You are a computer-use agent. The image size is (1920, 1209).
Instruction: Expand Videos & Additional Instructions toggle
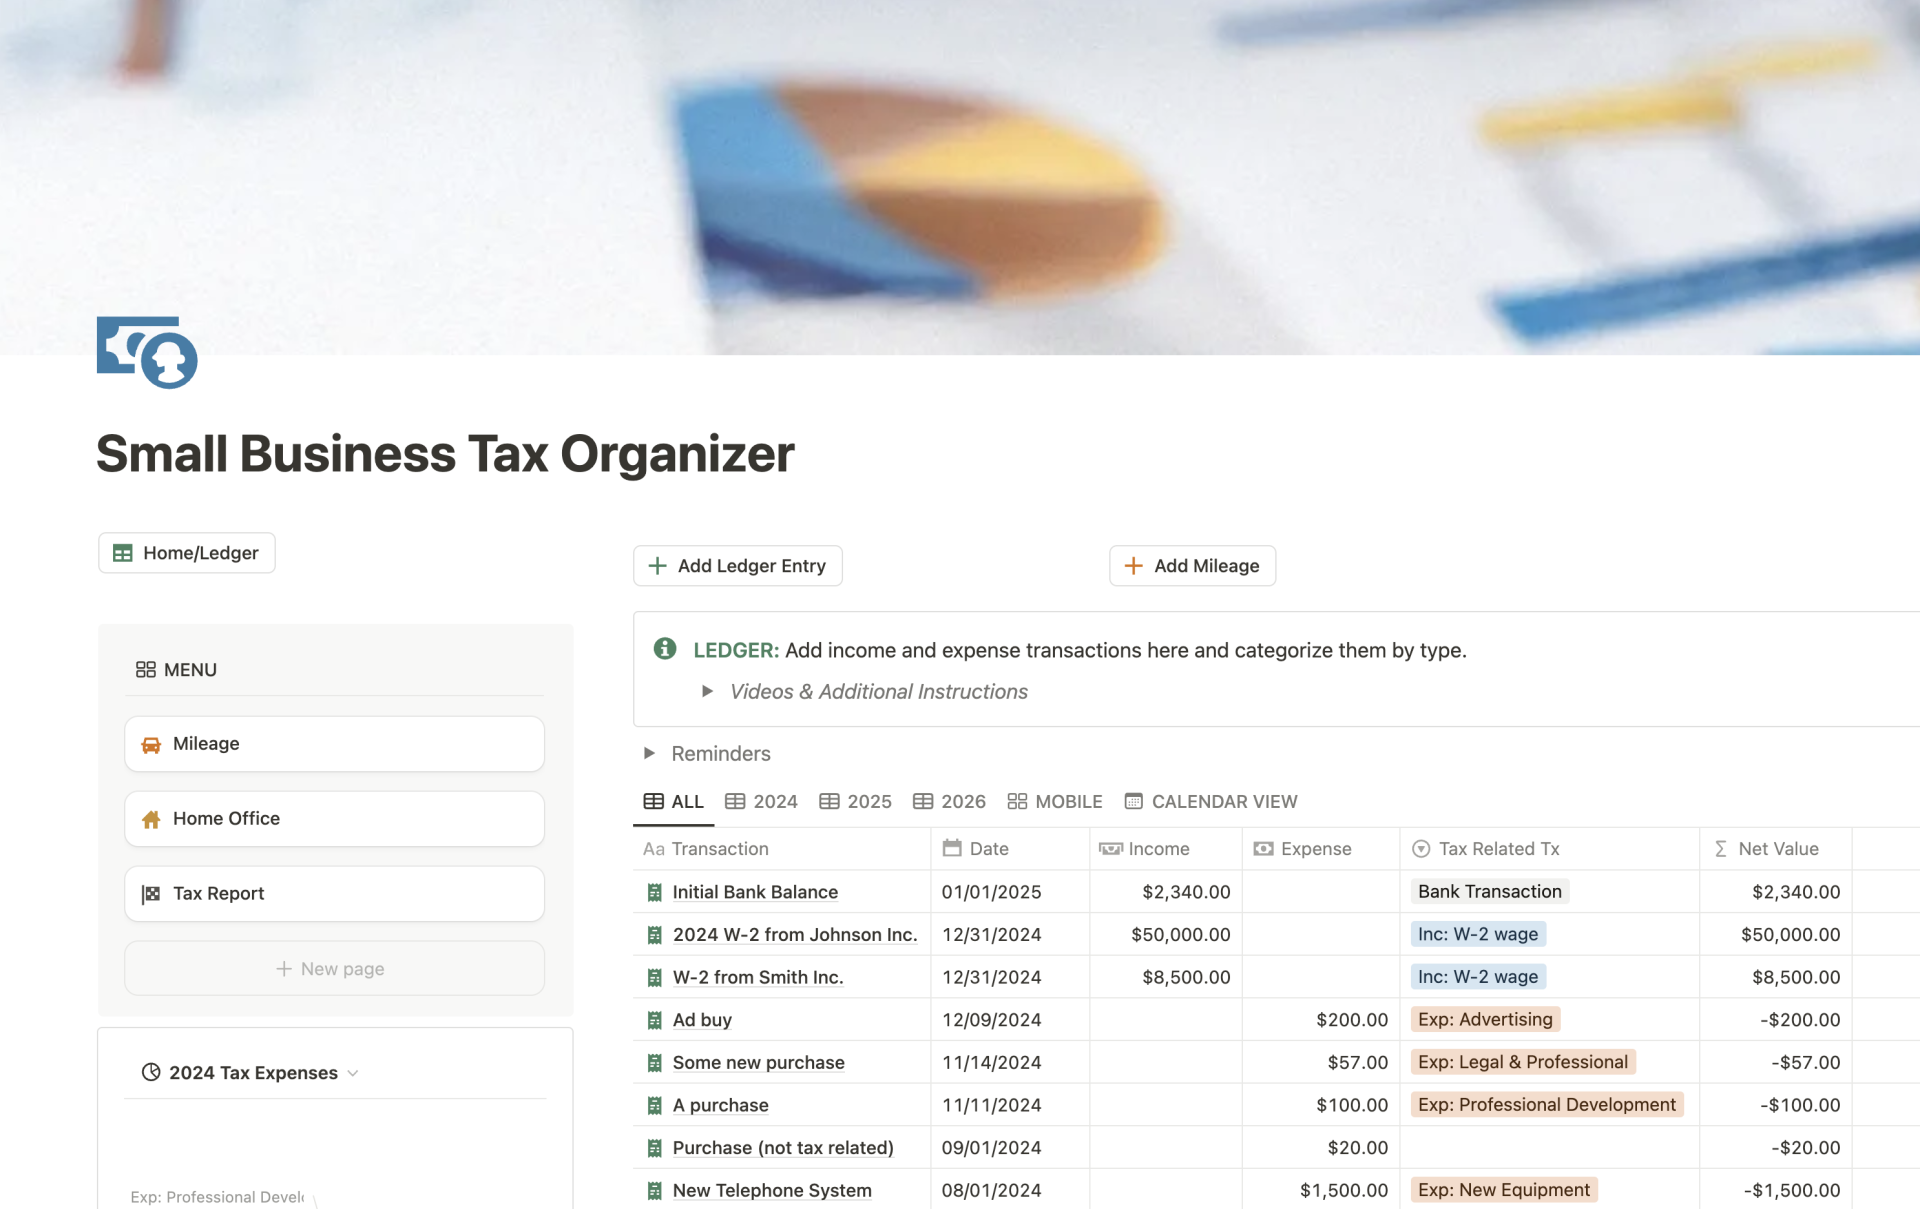point(707,691)
